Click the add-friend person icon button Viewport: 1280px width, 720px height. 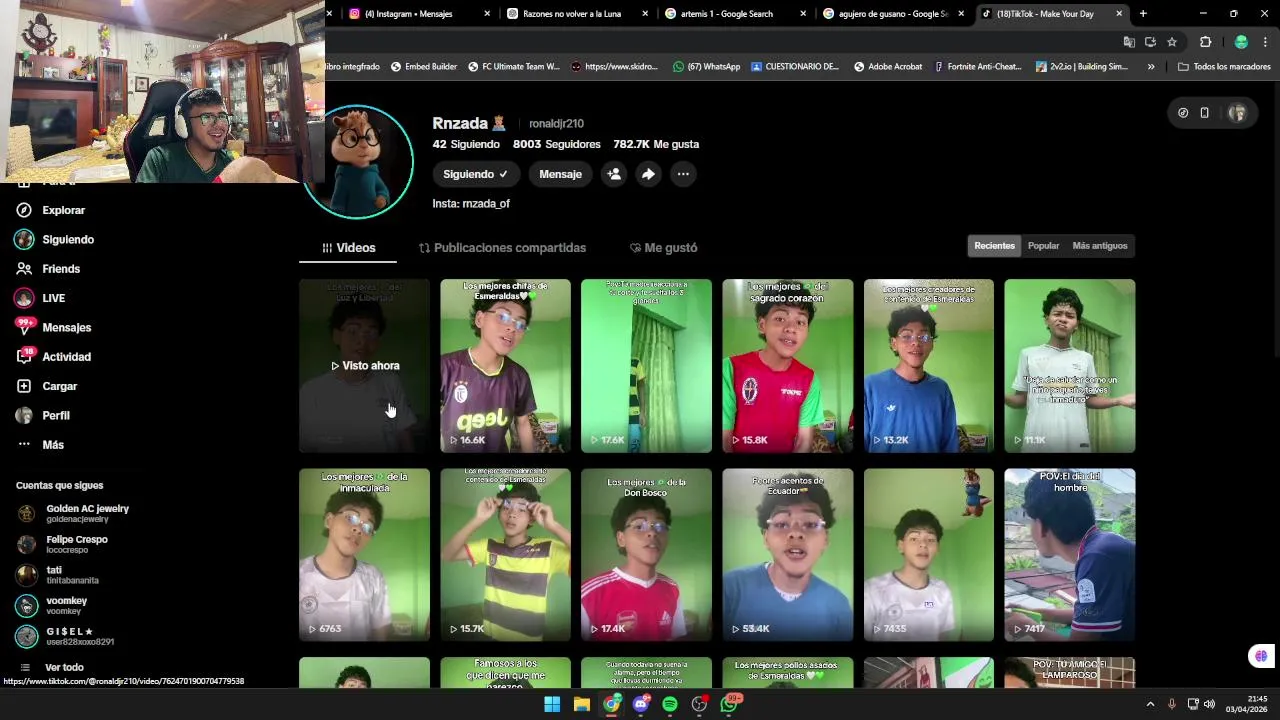click(614, 174)
